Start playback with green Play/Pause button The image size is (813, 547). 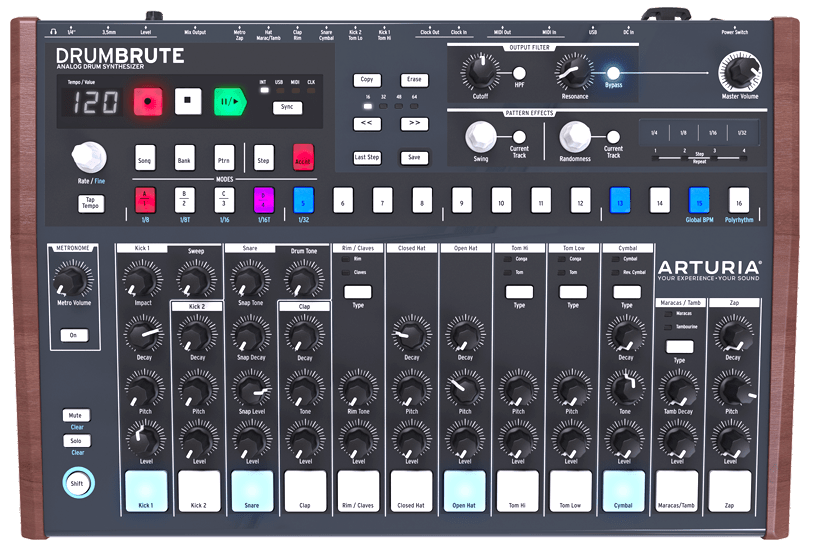click(230, 102)
